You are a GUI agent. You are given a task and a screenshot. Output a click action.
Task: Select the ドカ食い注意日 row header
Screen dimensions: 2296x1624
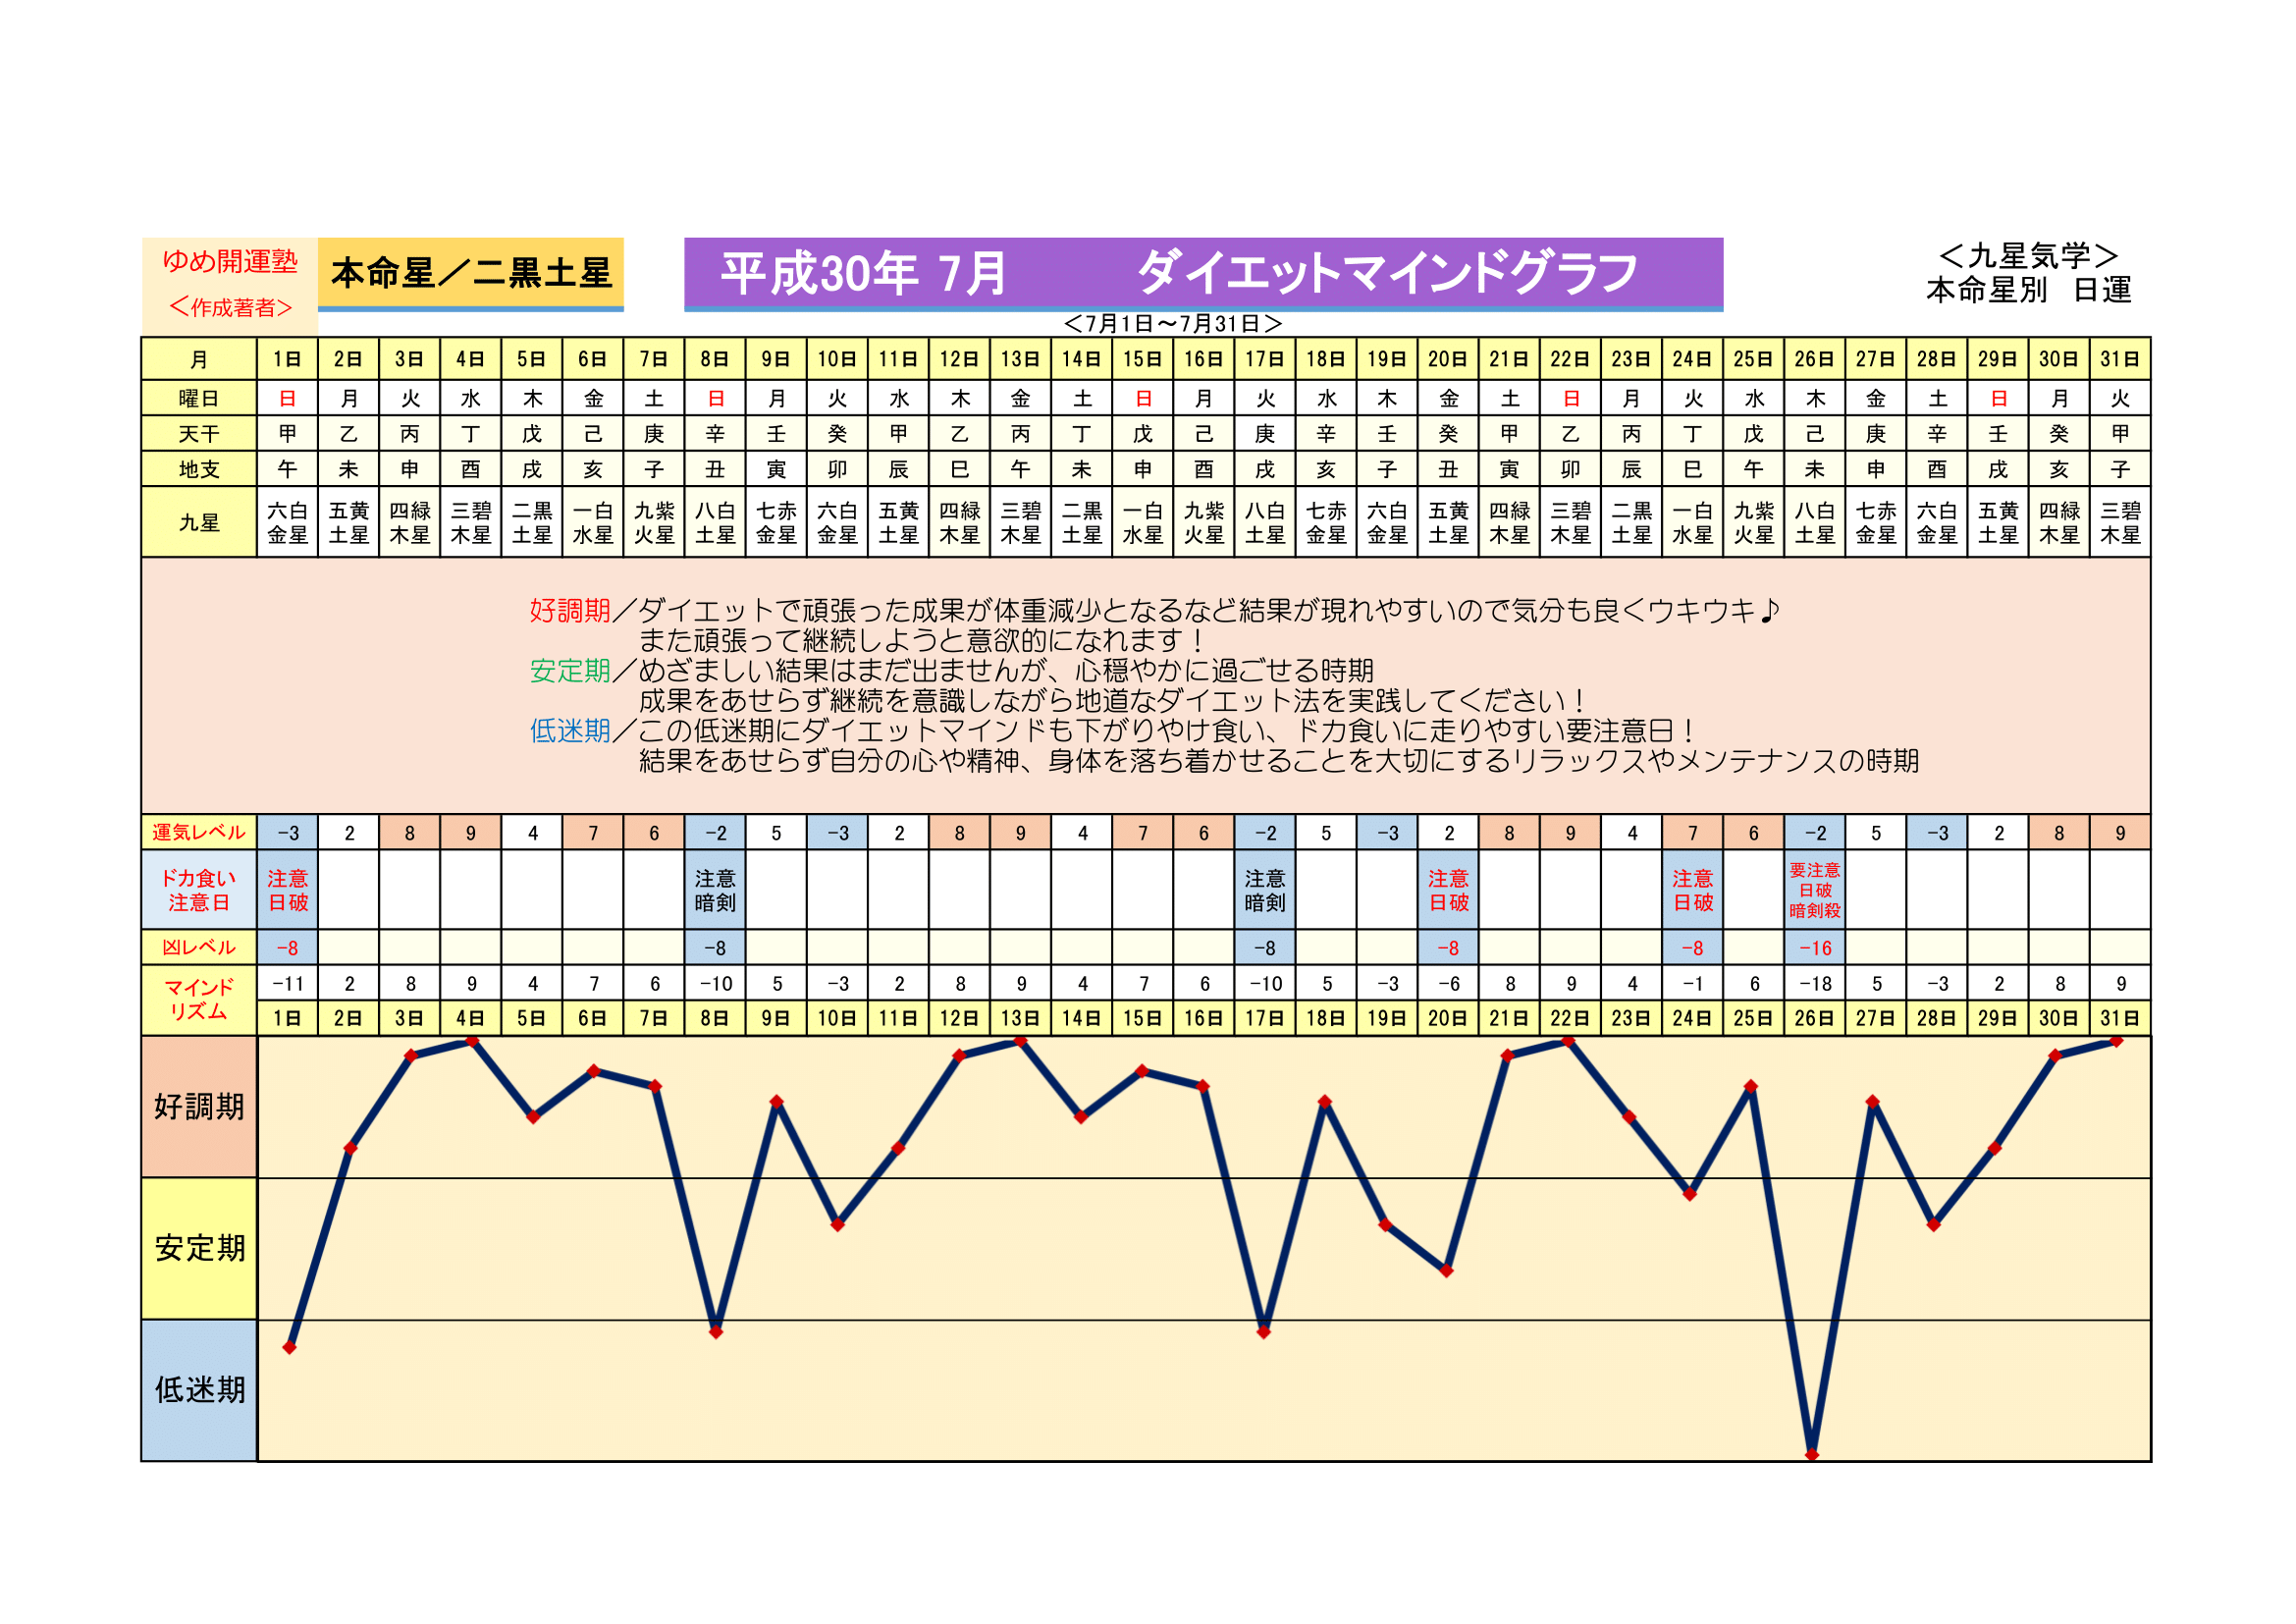click(199, 890)
